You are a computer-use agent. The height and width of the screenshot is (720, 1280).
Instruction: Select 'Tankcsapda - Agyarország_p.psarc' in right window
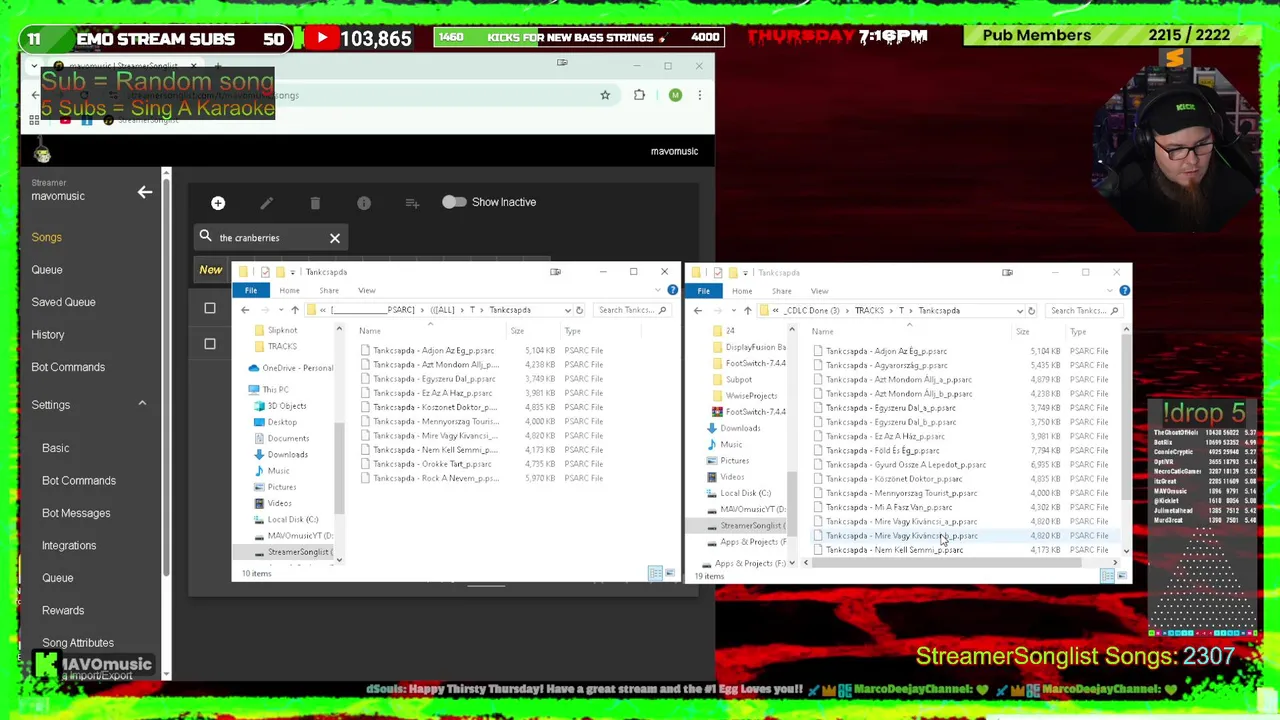[x=880, y=365]
